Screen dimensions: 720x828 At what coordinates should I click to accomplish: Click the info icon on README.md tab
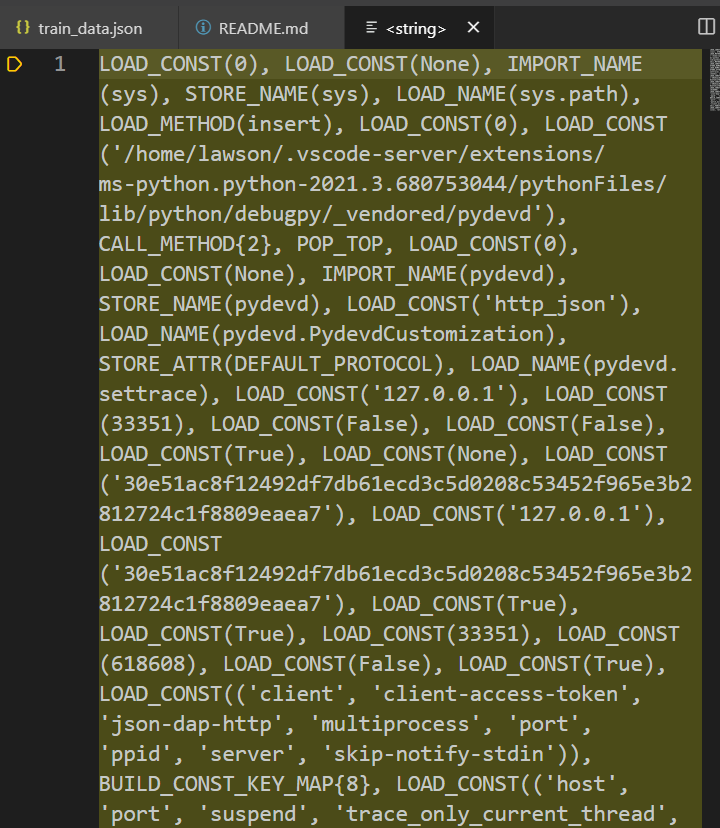(x=203, y=27)
